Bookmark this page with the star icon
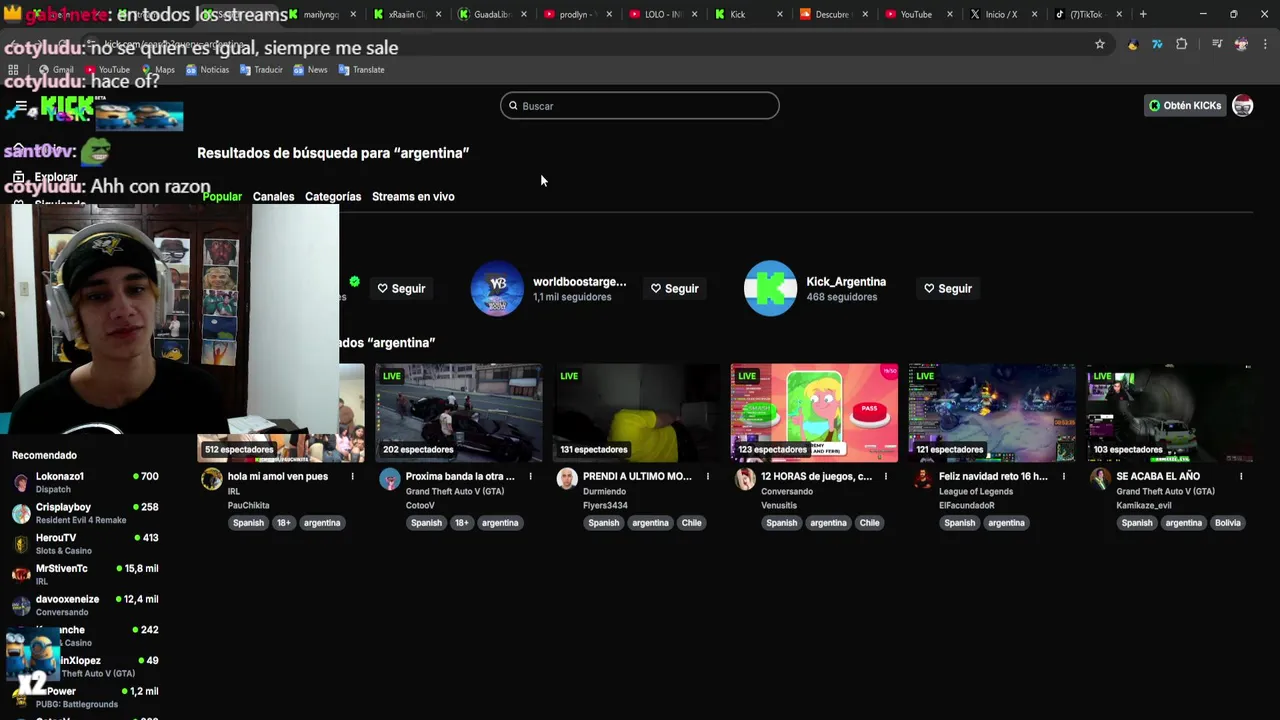 tap(1100, 44)
